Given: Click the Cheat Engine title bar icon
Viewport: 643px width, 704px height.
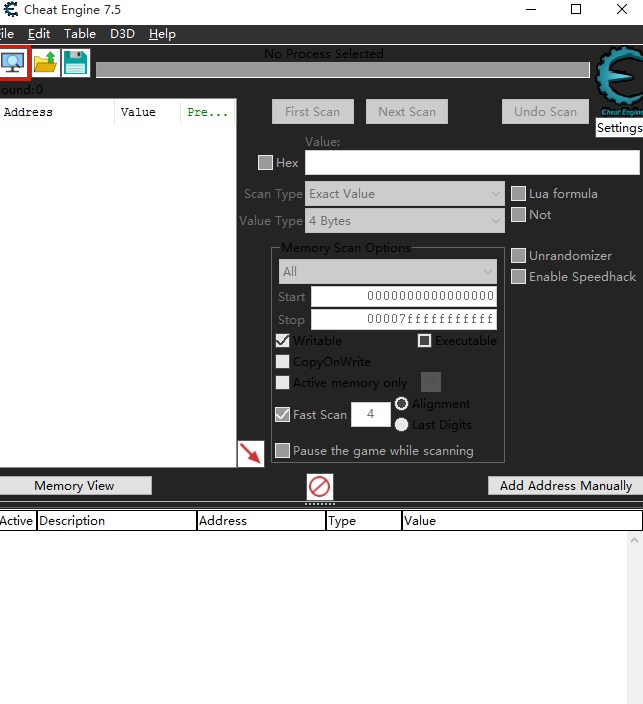Looking at the screenshot, I should point(10,9).
